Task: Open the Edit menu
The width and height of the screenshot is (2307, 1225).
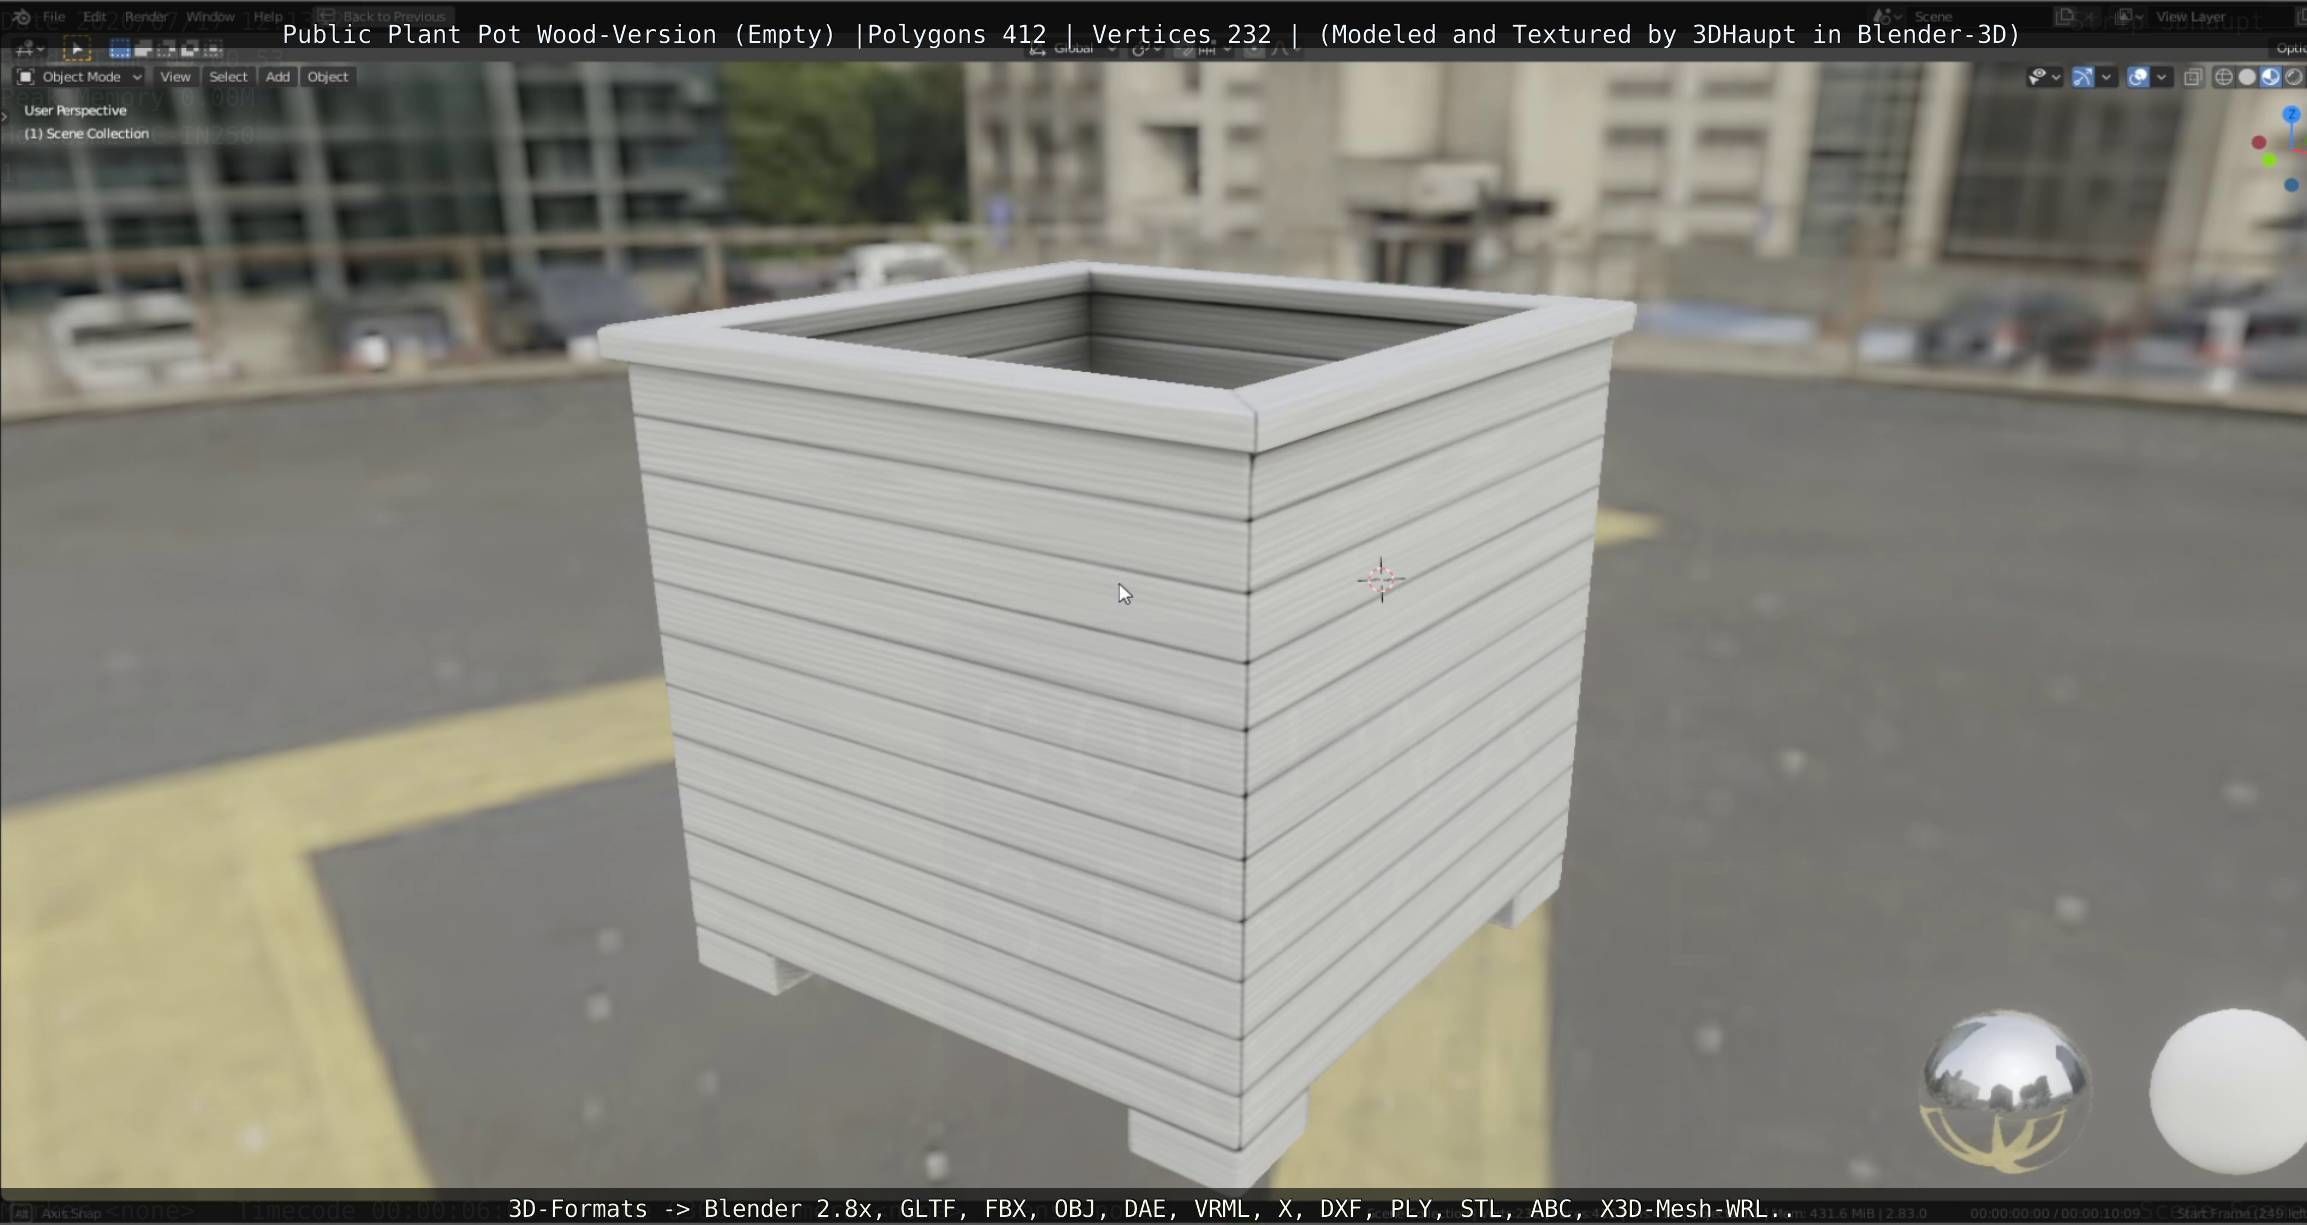Action: (x=95, y=17)
